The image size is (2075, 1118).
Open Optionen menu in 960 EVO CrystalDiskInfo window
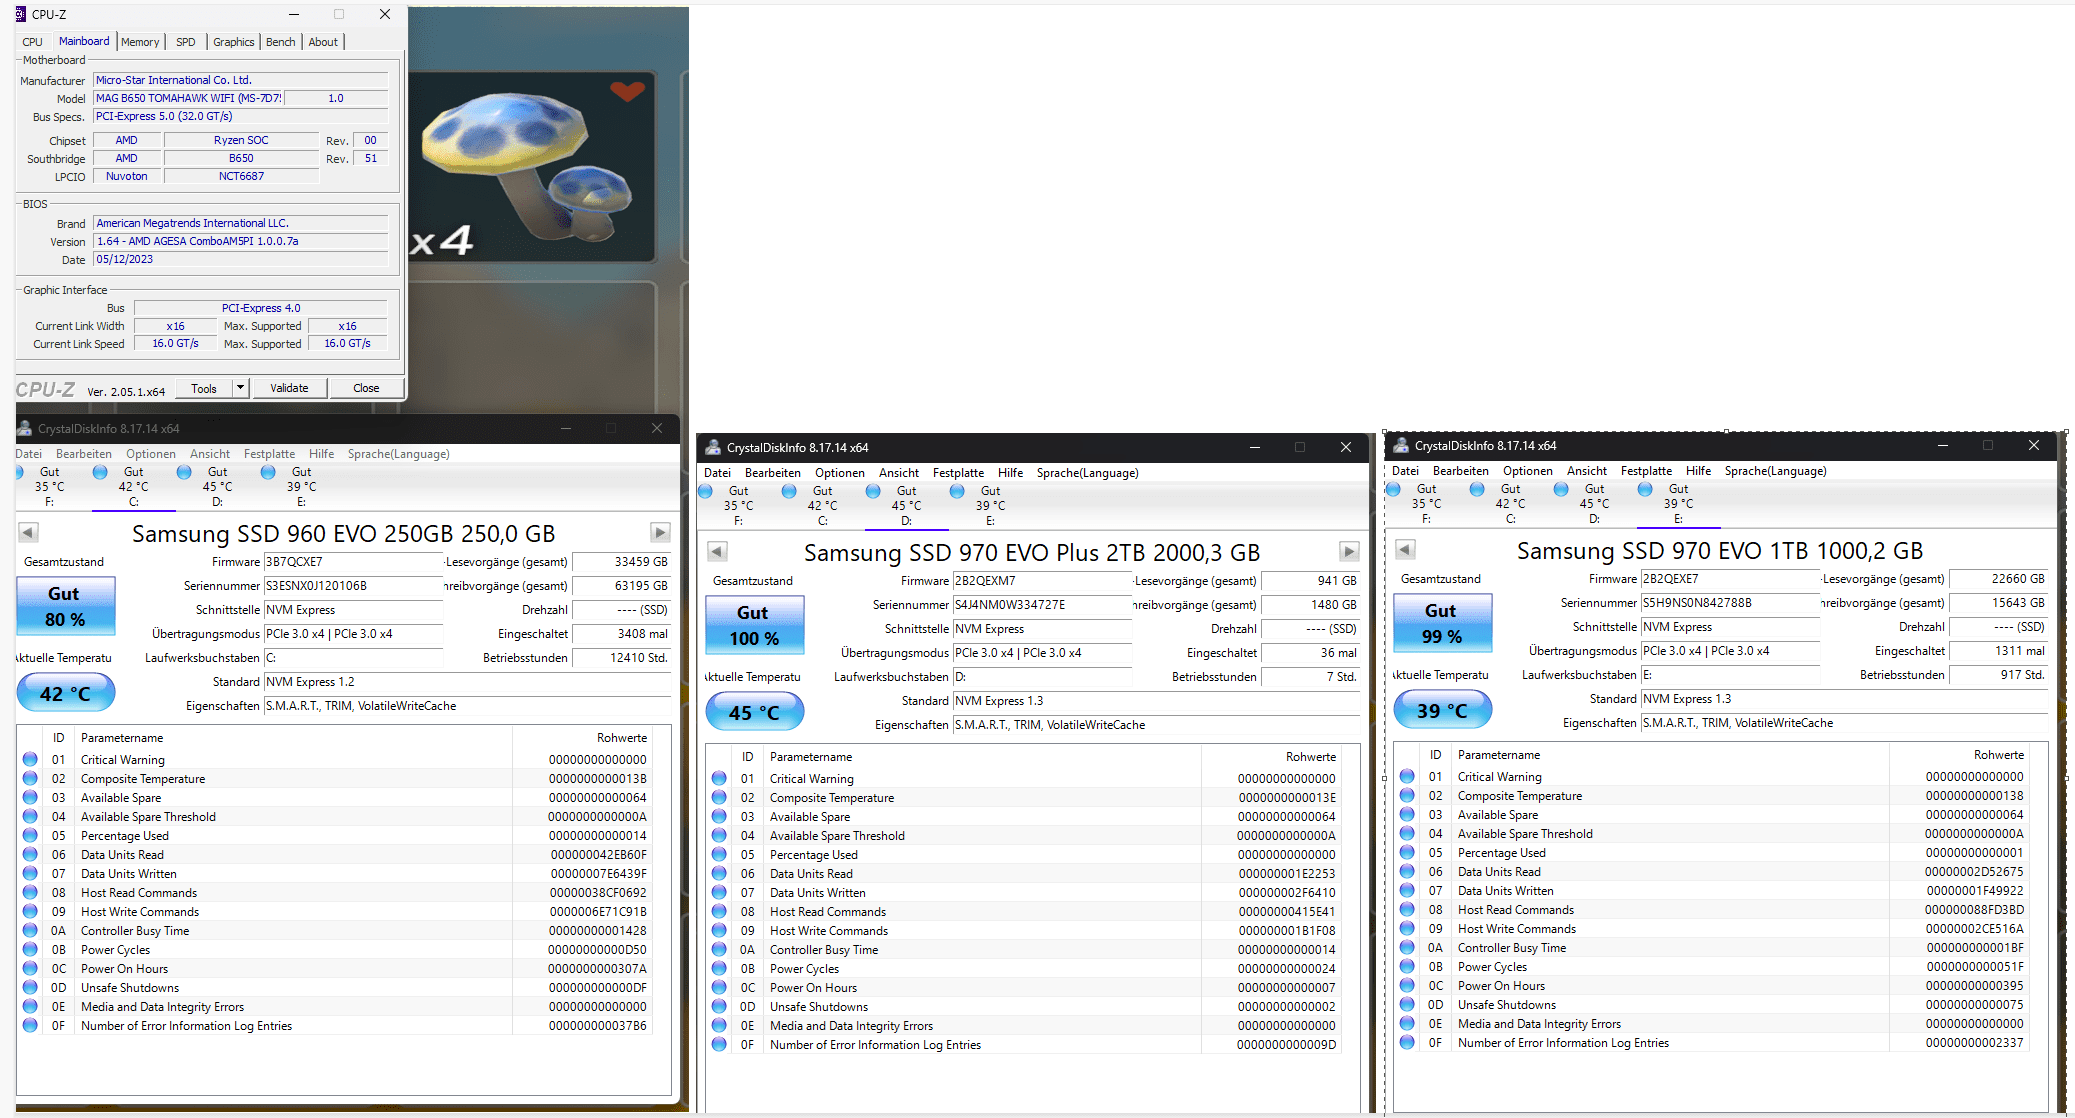(151, 454)
